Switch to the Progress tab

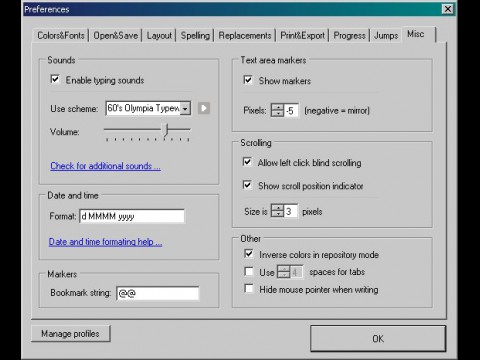tap(349, 35)
